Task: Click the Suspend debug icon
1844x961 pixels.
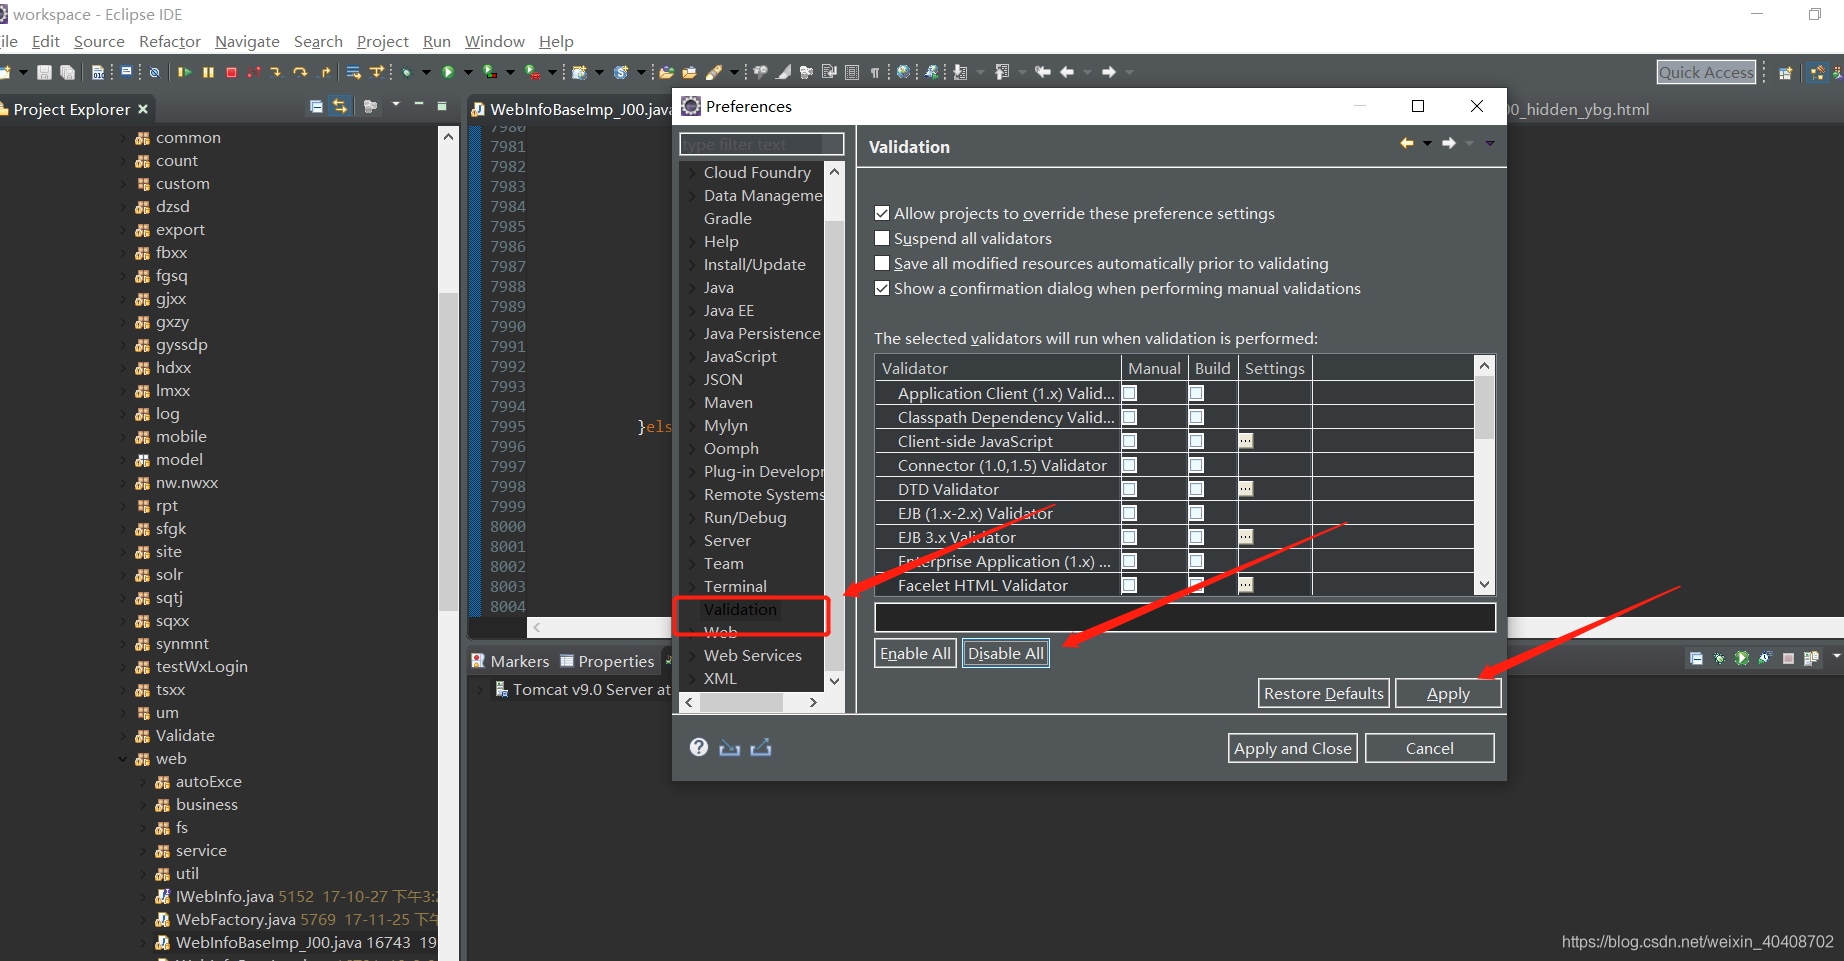Action: pos(208,72)
